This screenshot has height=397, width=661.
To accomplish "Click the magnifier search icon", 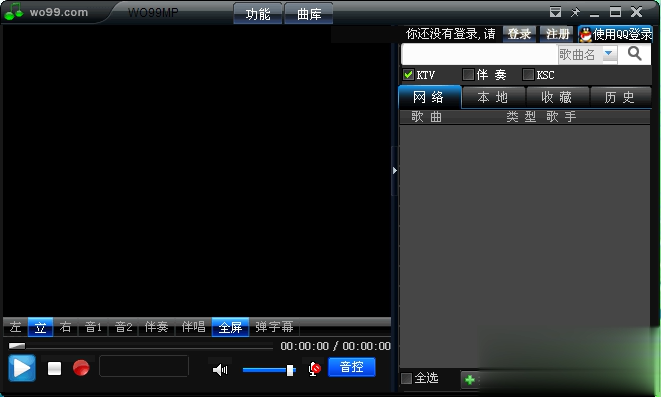I will pos(634,54).
